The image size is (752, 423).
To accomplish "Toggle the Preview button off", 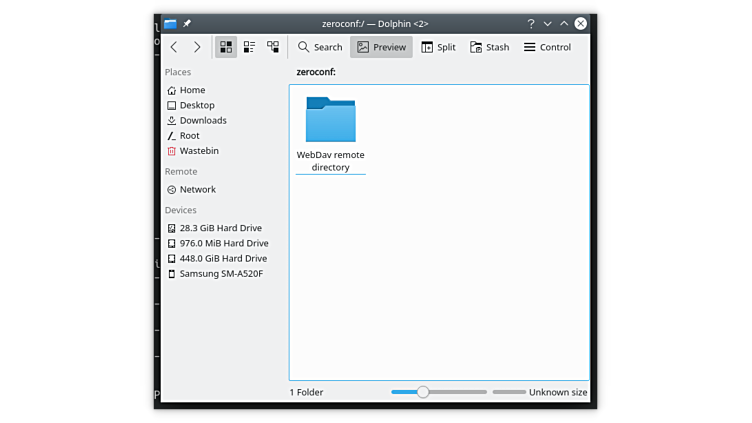I will tap(381, 47).
